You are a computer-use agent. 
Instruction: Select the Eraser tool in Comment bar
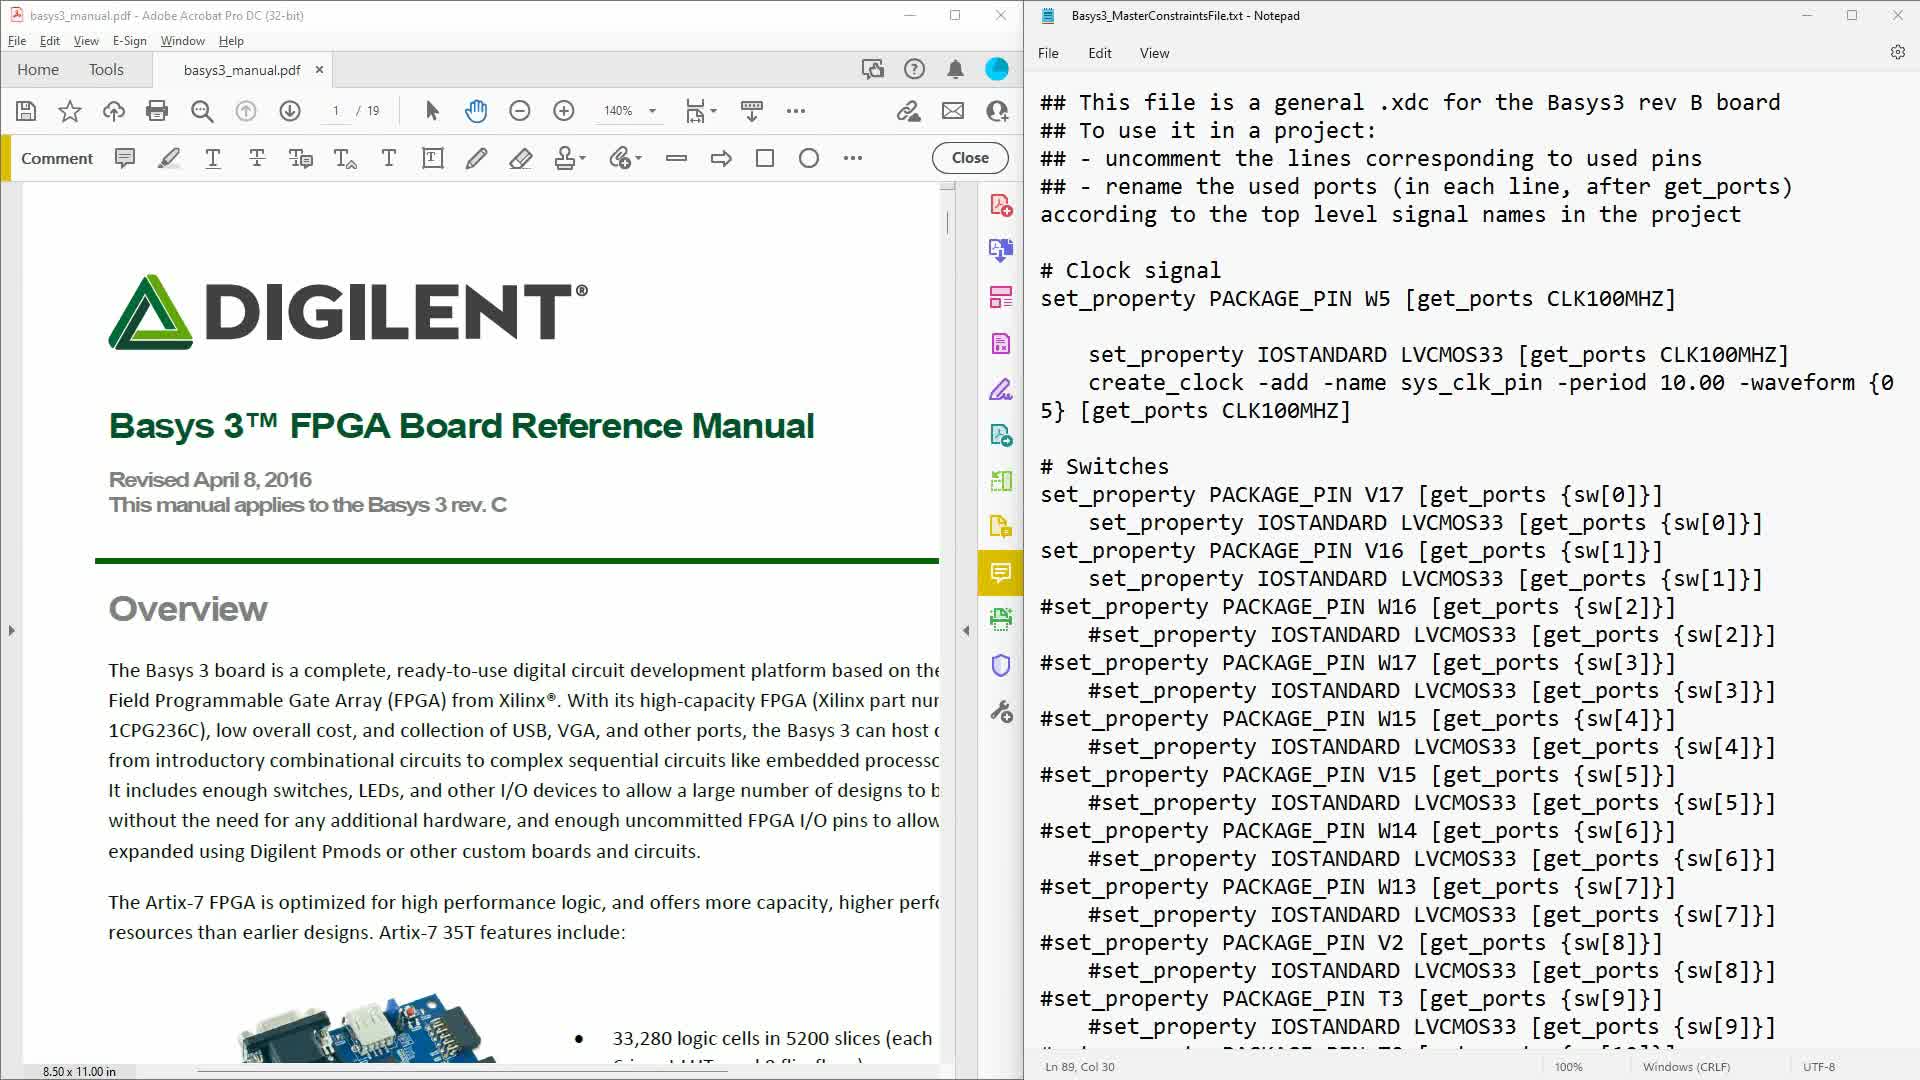(x=521, y=158)
